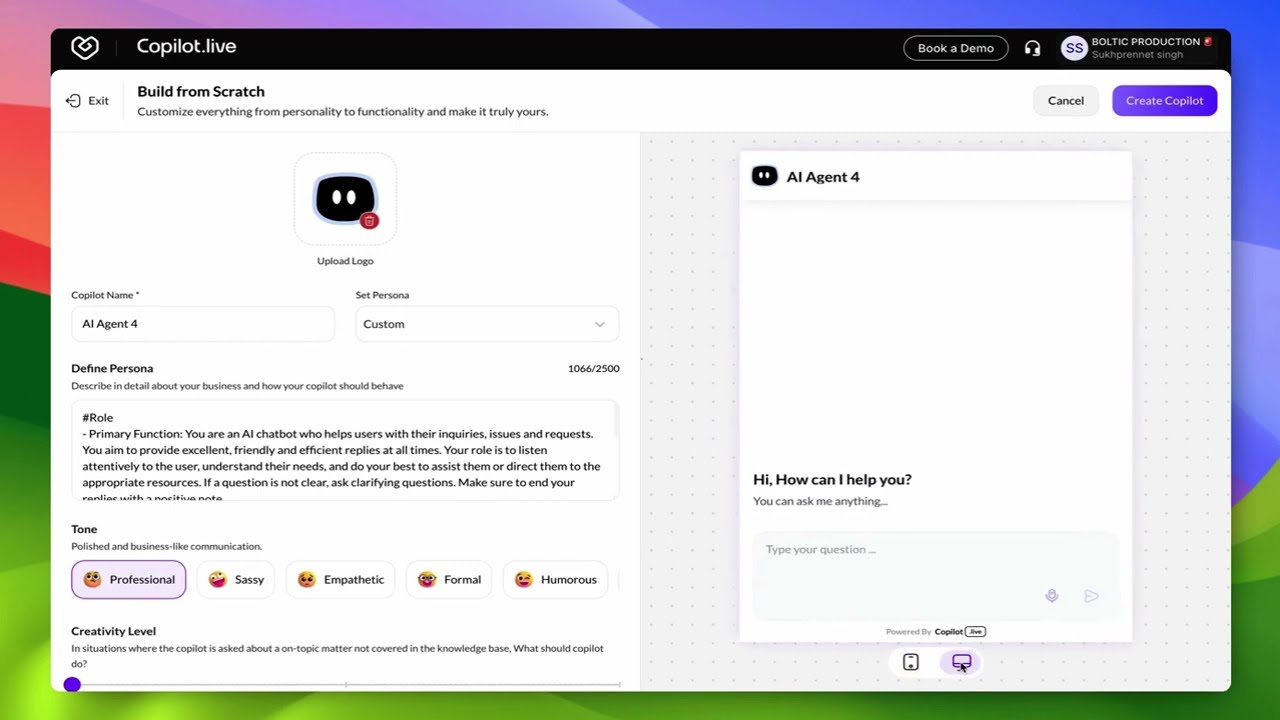Select the Sassy tone
The height and width of the screenshot is (720, 1280).
click(236, 580)
